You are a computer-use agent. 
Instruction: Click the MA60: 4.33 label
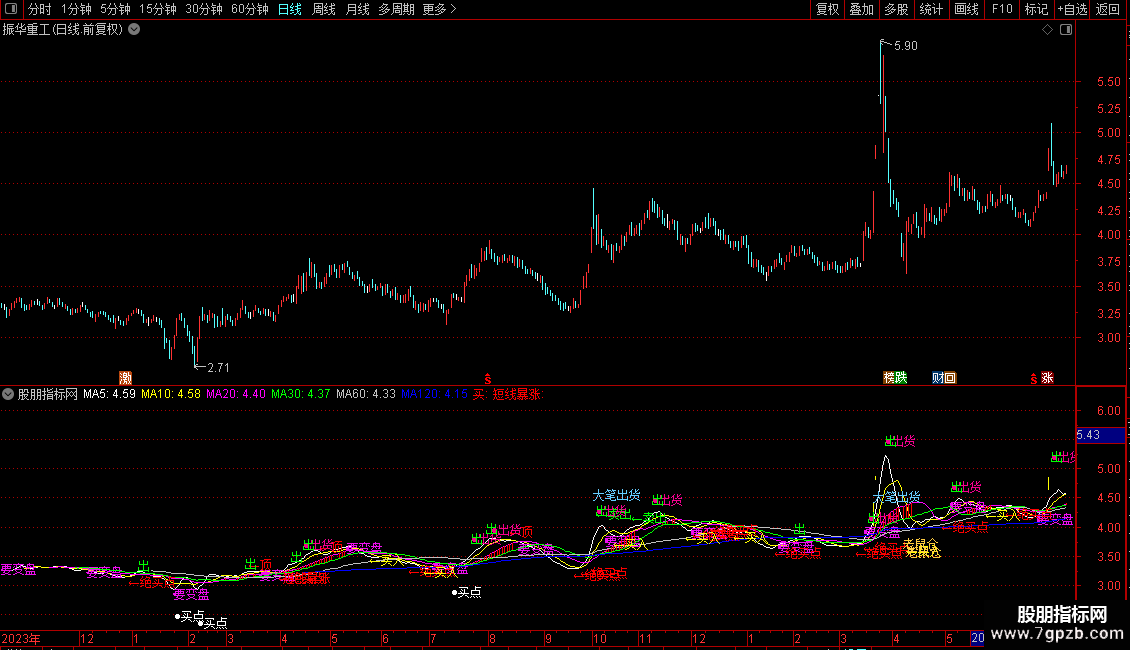tap(366, 394)
